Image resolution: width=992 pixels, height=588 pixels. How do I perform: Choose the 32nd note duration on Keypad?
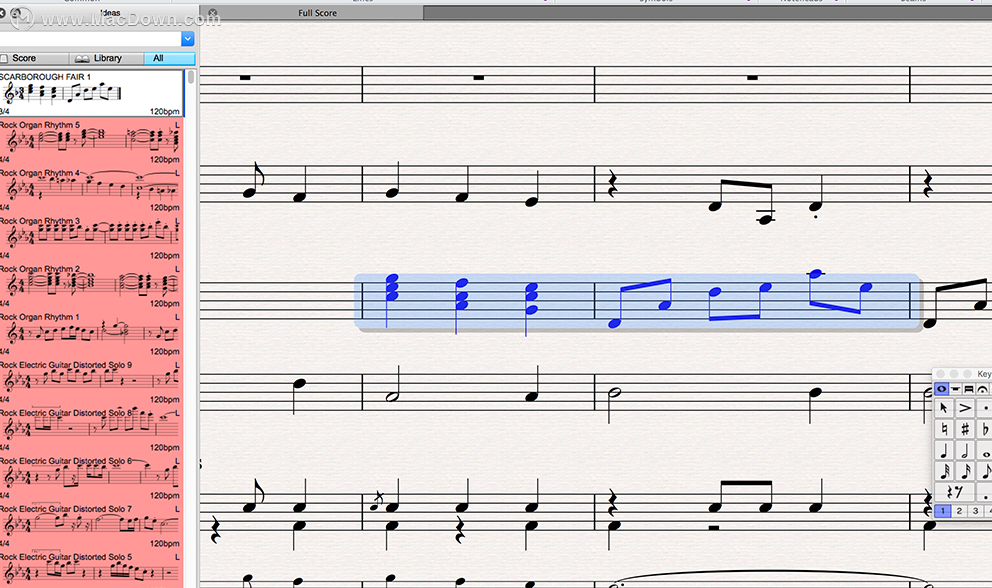[944, 472]
